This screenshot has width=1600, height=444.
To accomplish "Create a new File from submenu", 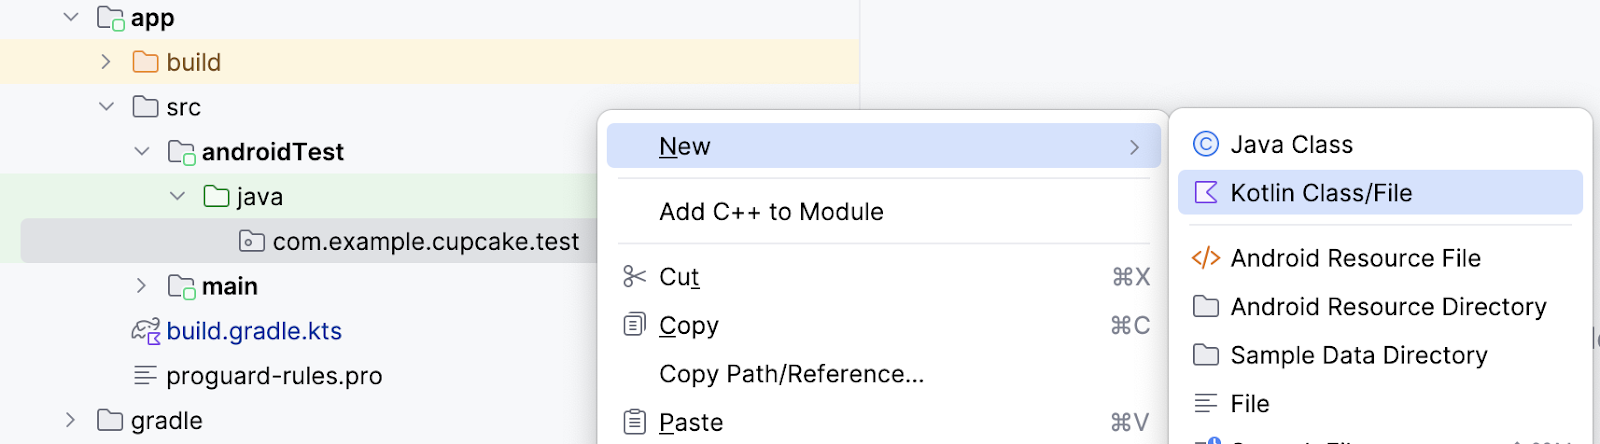I will (1249, 404).
